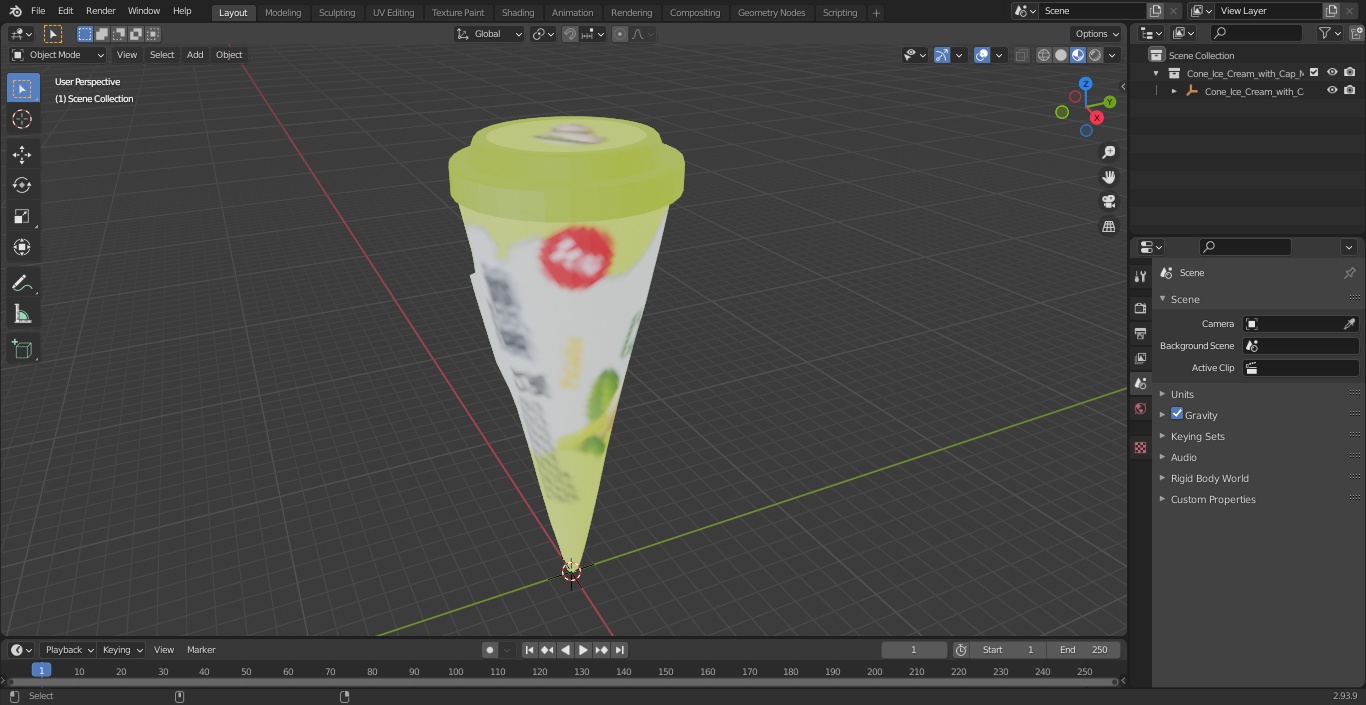Screen dimensions: 1366x705
Task: Open Playback dropdown in timeline
Action: 68,650
